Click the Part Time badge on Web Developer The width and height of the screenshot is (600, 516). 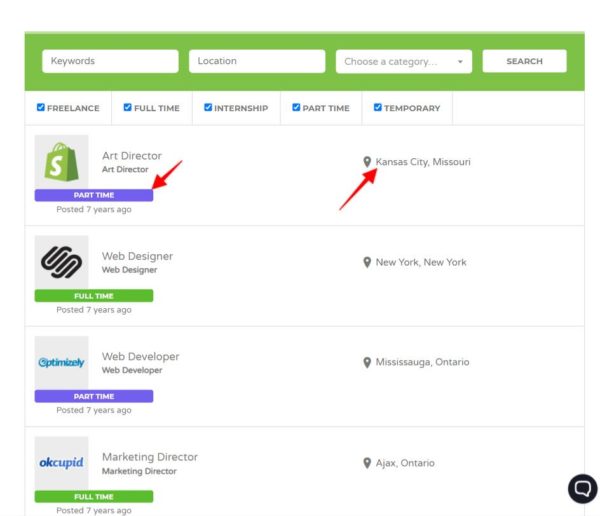tap(94, 396)
